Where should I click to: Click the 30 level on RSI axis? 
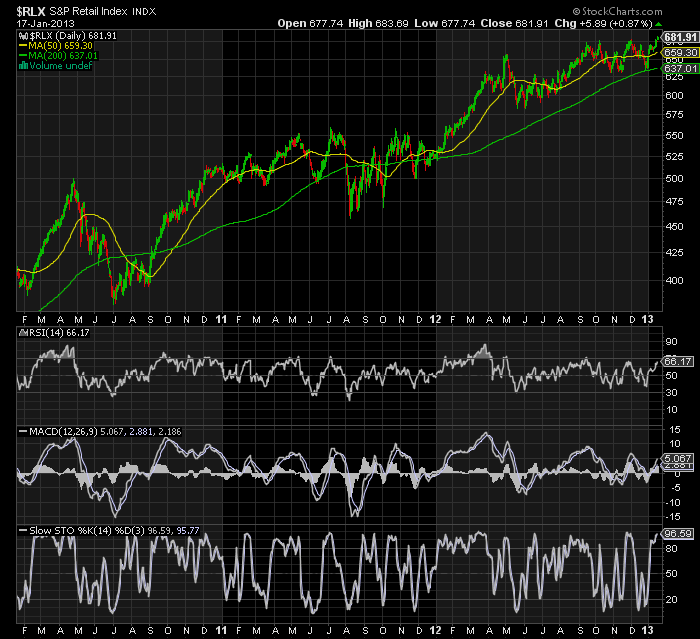tap(671, 393)
